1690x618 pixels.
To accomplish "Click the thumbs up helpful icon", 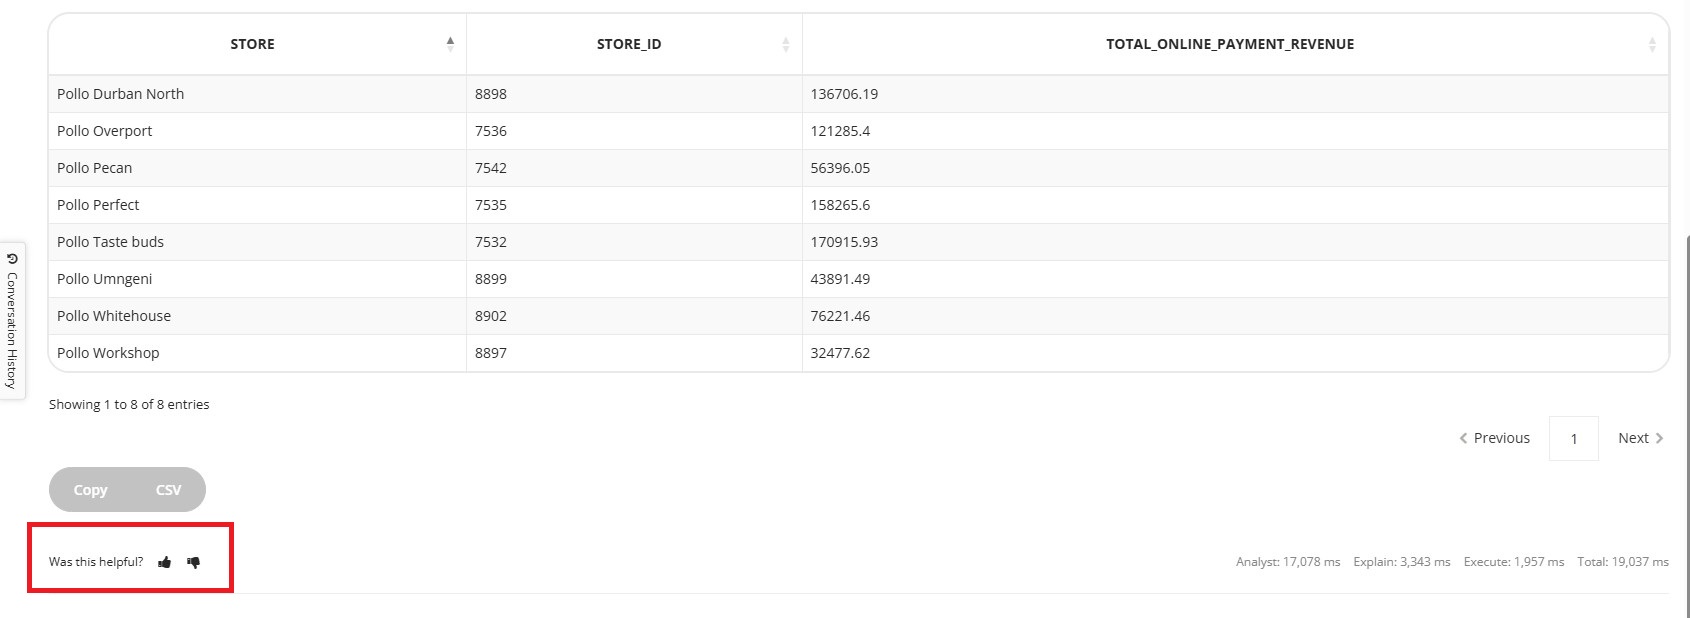I will 165,562.
